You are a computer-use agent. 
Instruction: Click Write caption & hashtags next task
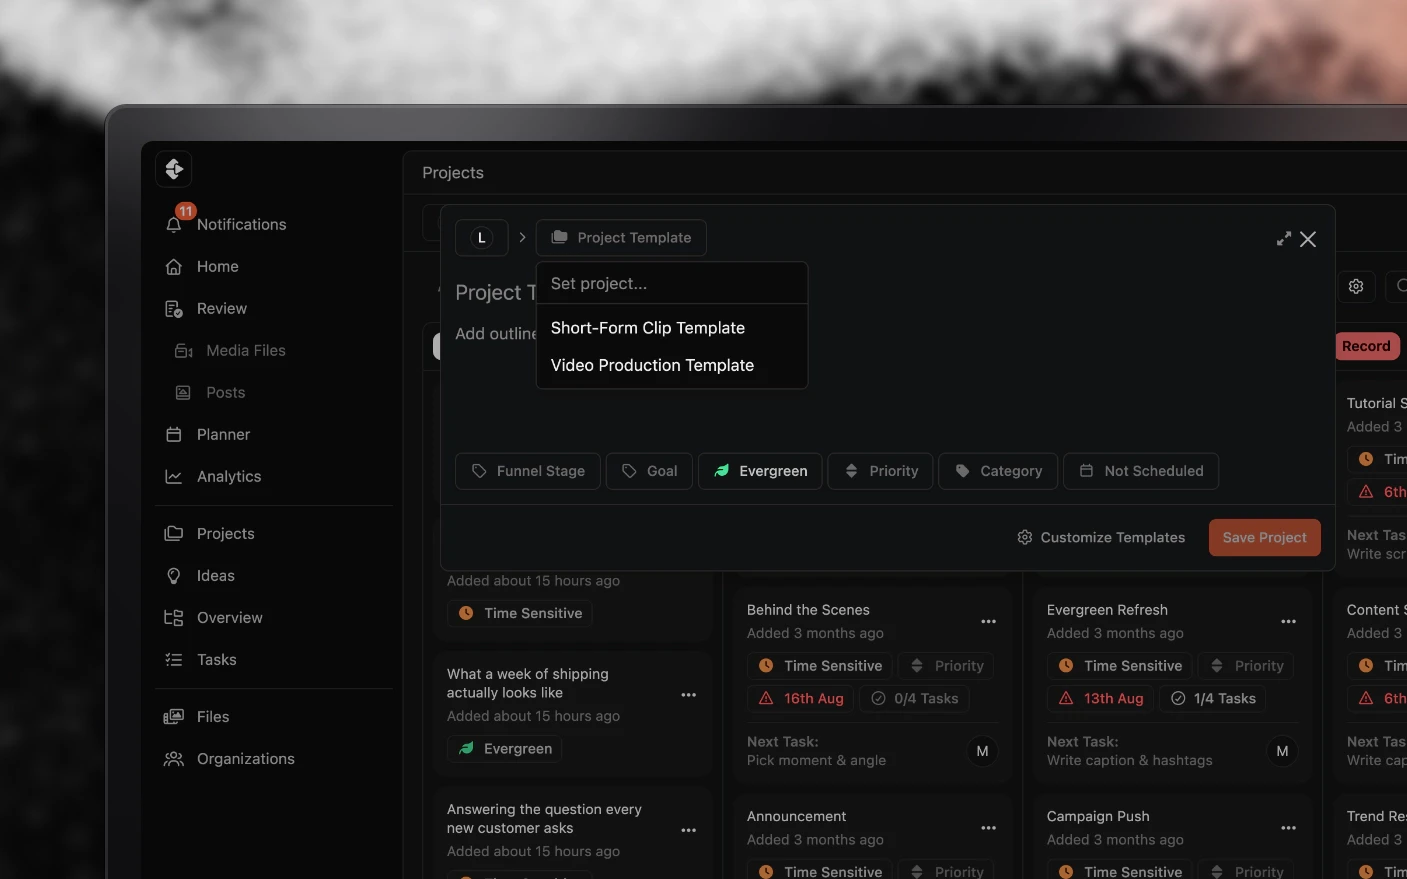(1129, 761)
